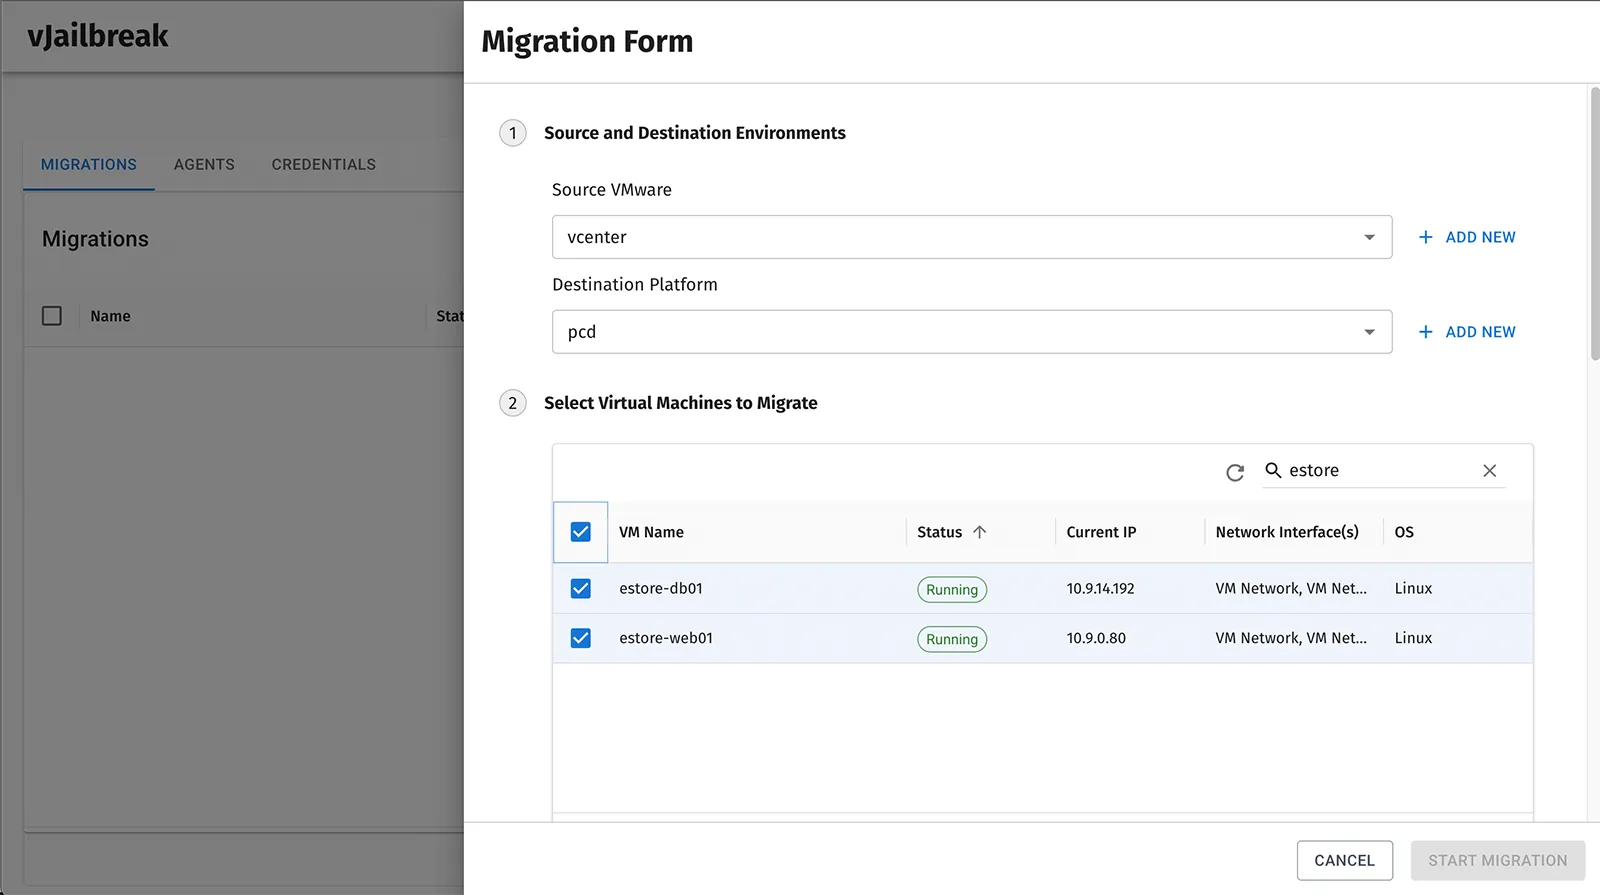1600x895 pixels.
Task: Clear the estore search text
Action: [x=1489, y=471]
